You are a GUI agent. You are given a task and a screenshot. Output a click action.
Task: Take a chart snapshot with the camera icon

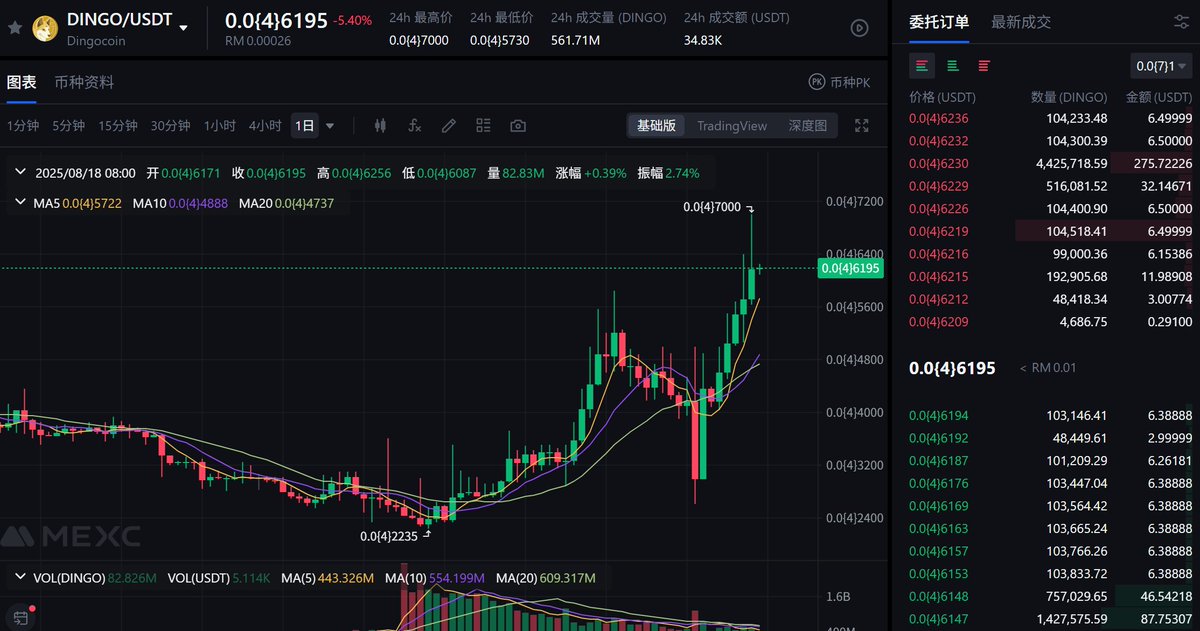518,126
